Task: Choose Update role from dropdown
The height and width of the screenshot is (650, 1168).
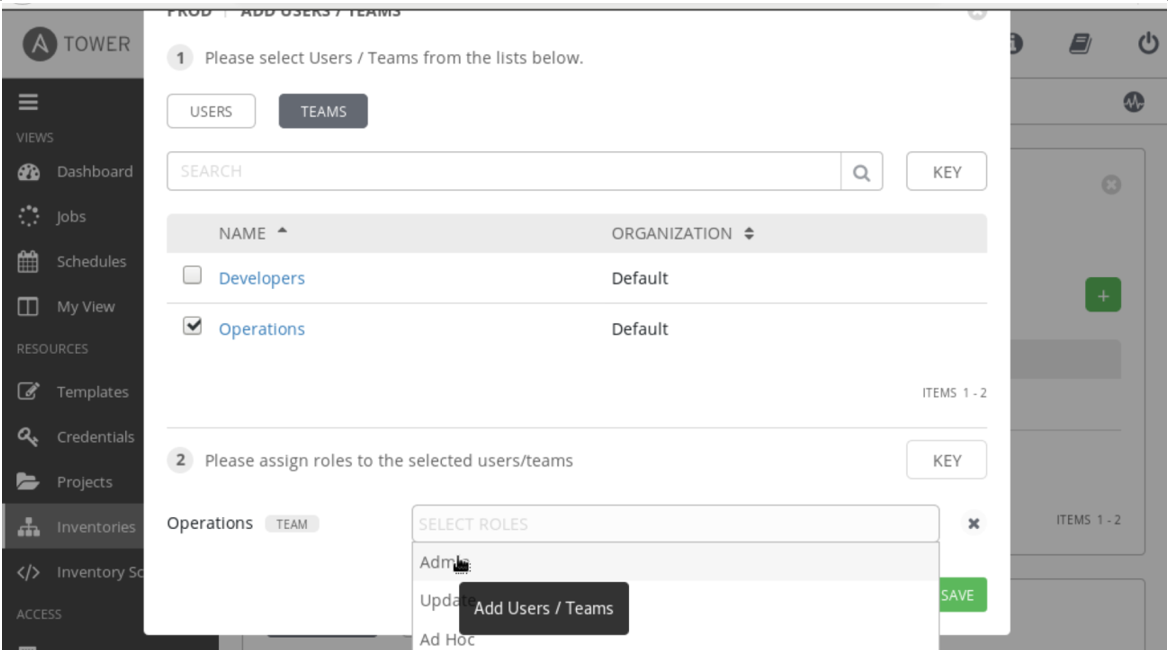Action: [675, 600]
